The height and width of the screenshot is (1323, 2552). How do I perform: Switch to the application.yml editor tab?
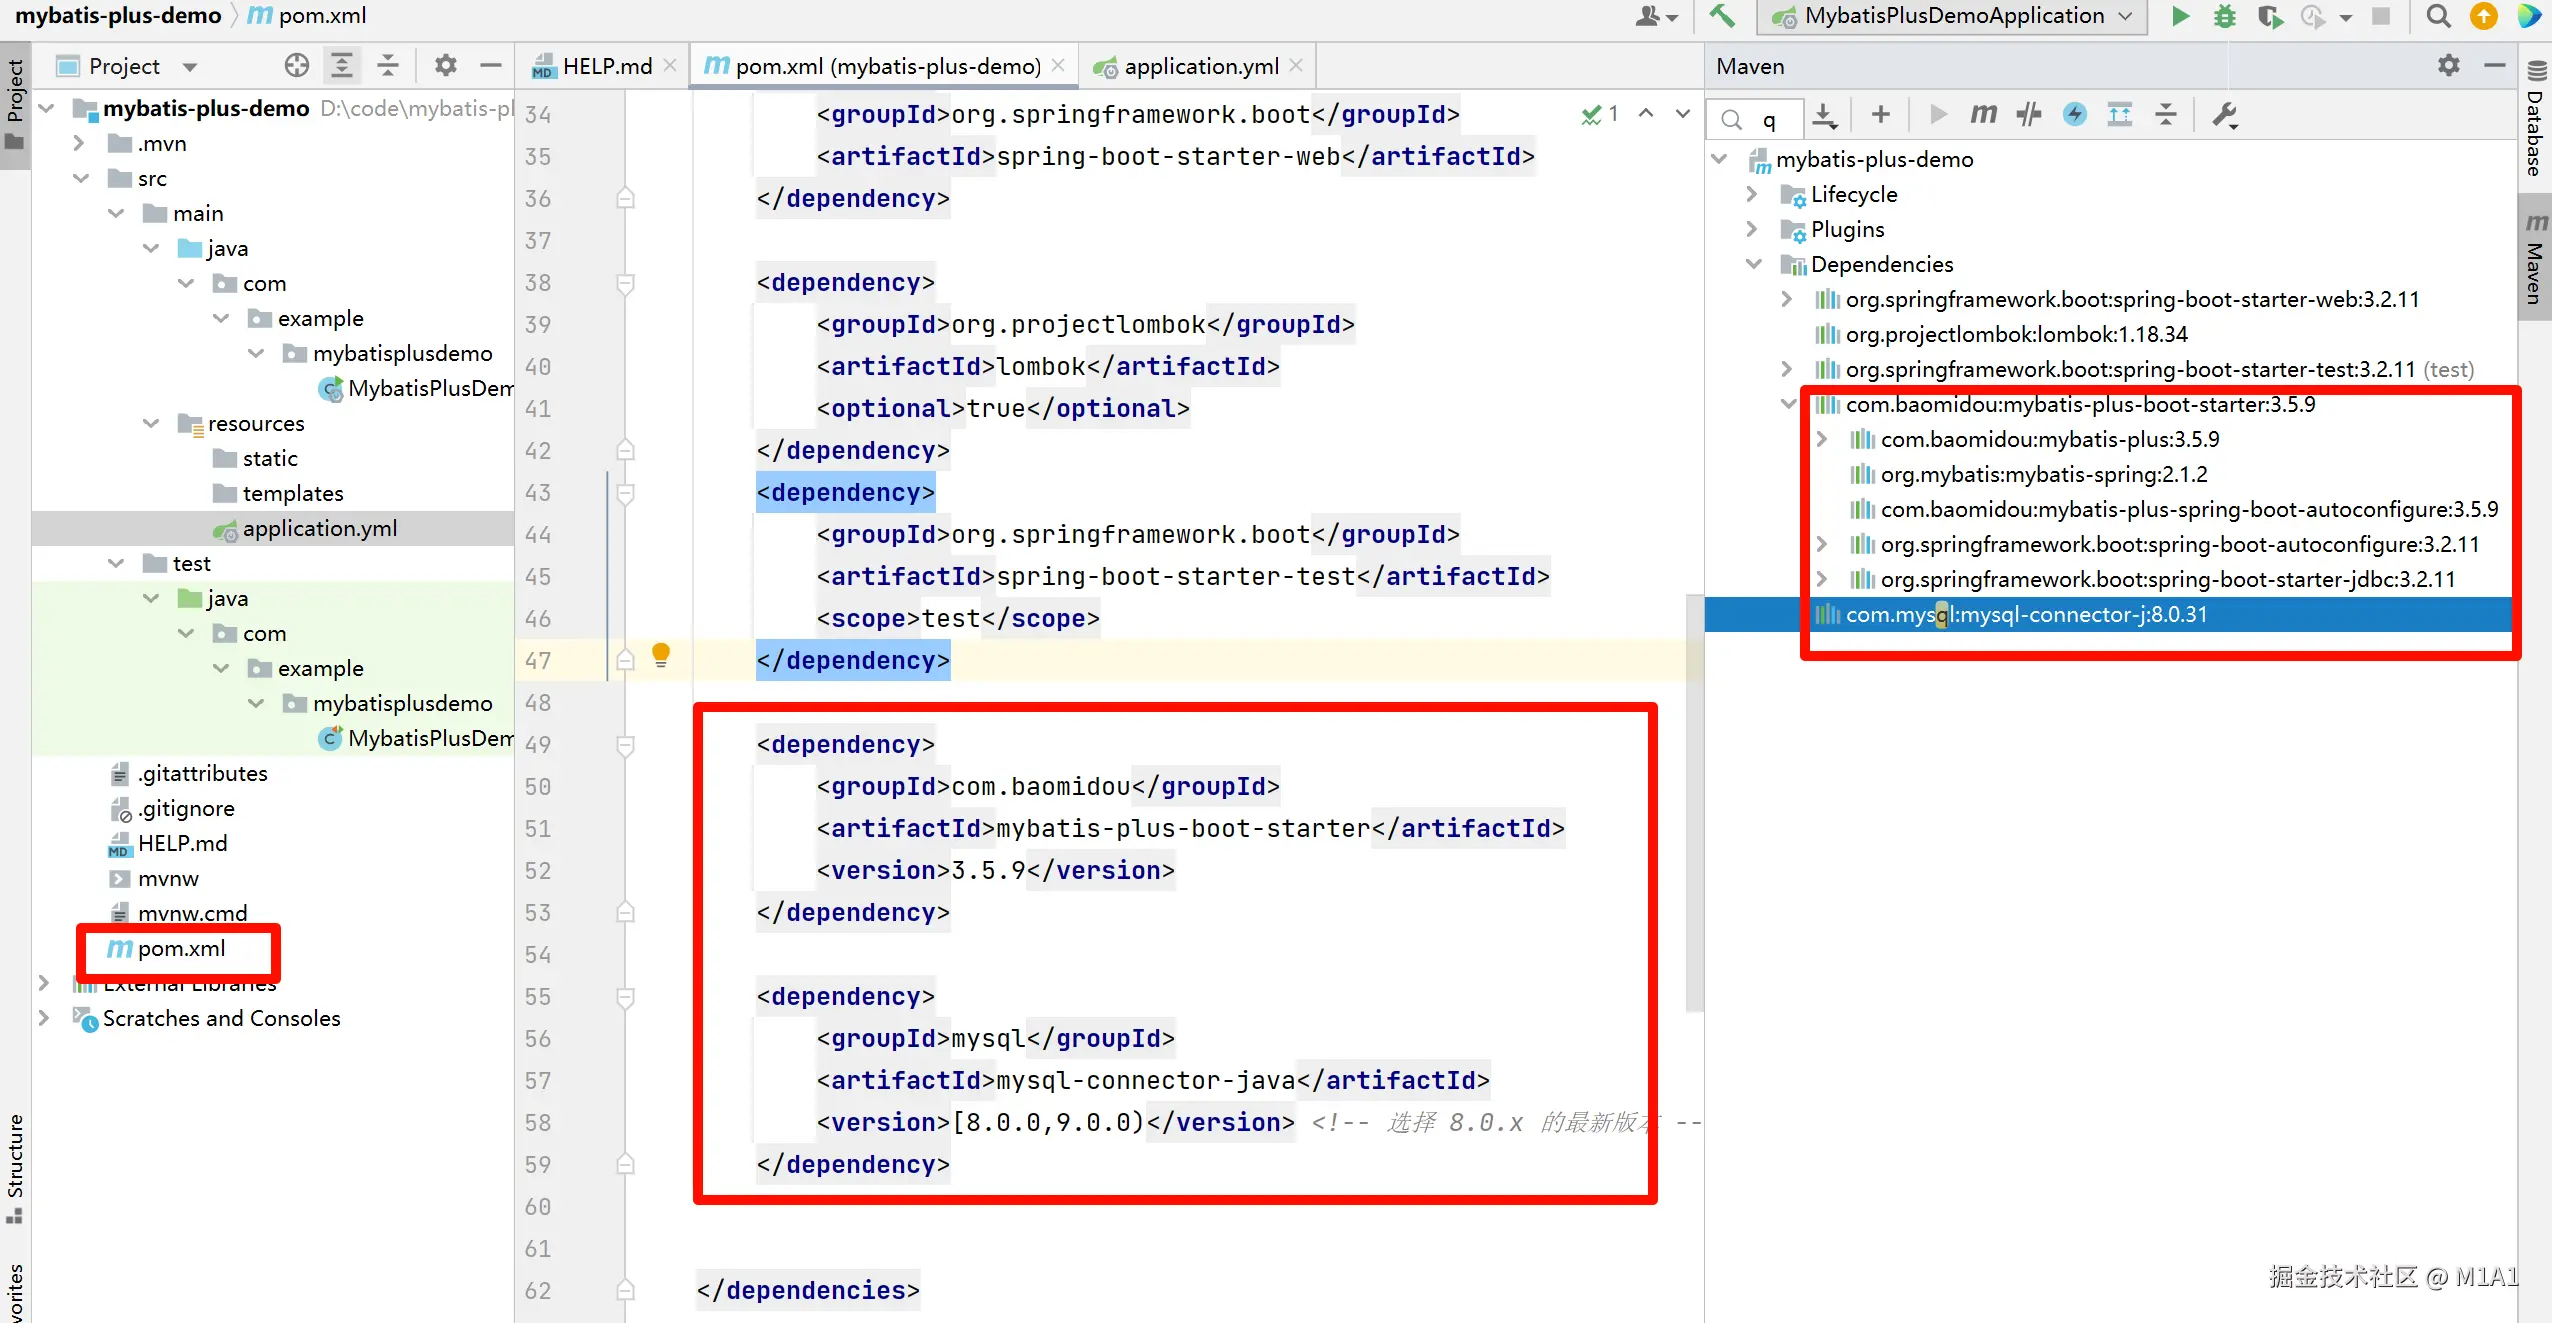pyautogui.click(x=1200, y=66)
